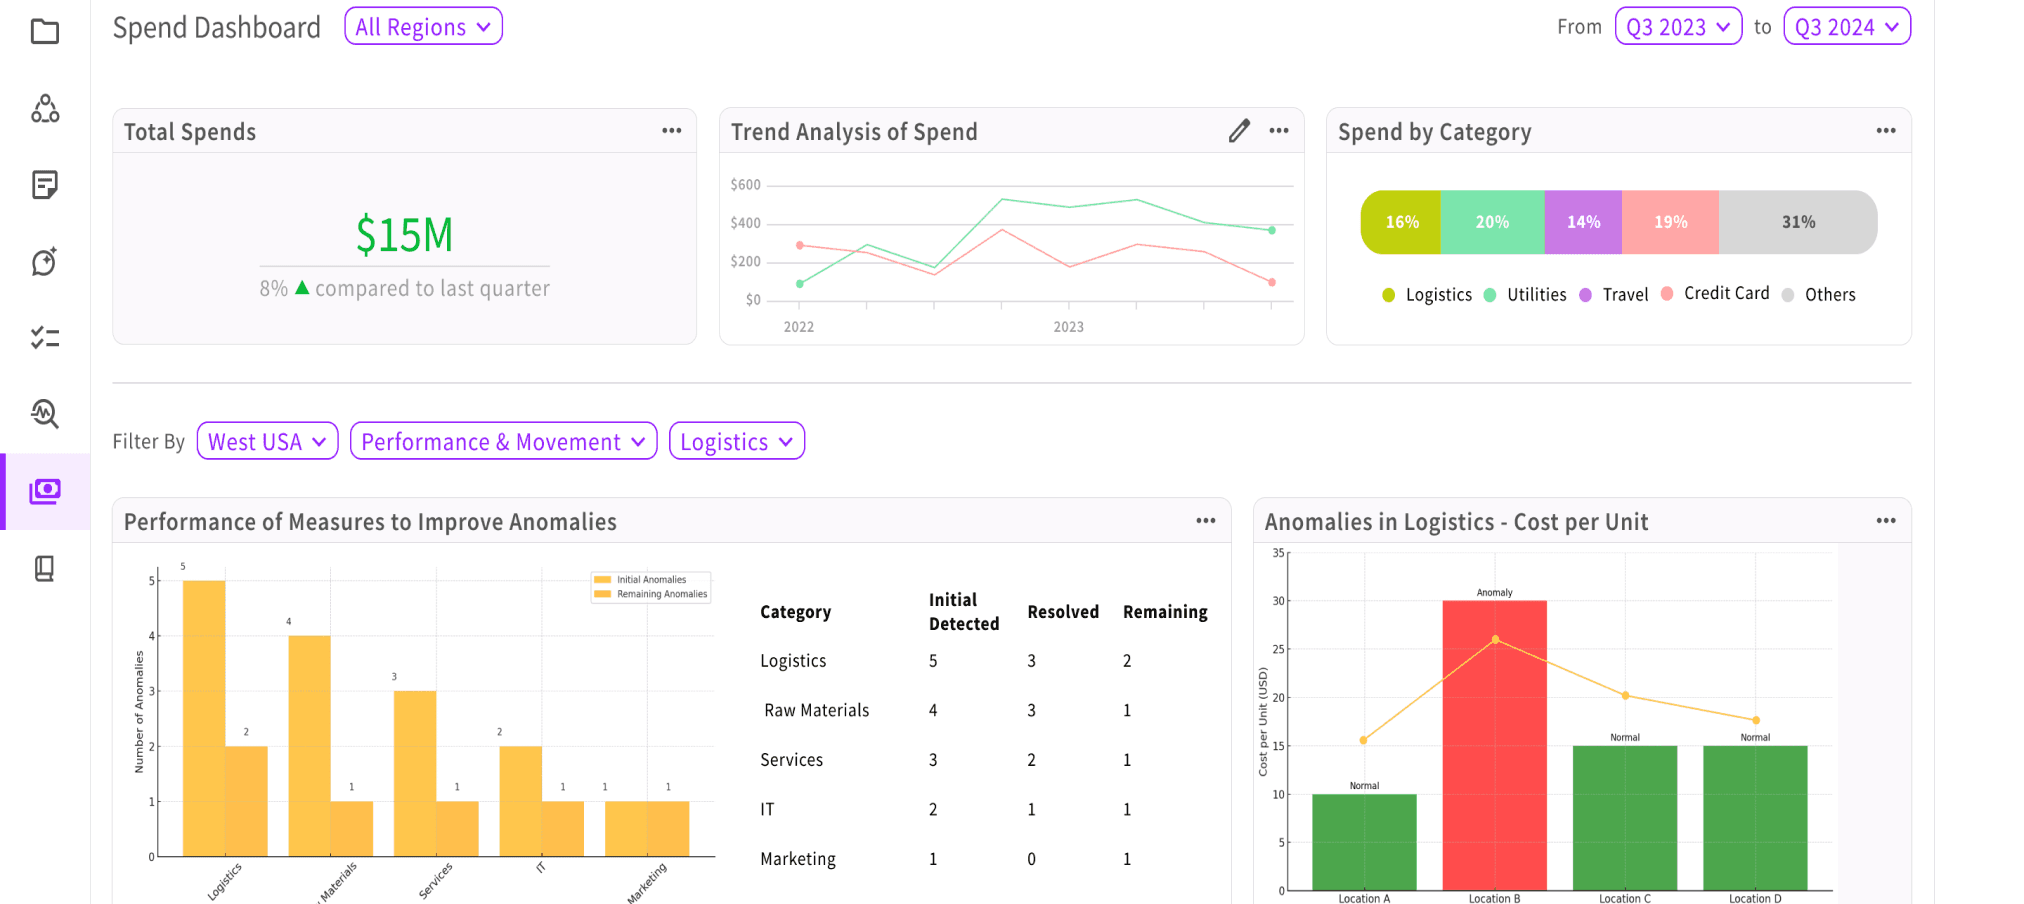Open the notes document sidebar icon

pyautogui.click(x=45, y=185)
